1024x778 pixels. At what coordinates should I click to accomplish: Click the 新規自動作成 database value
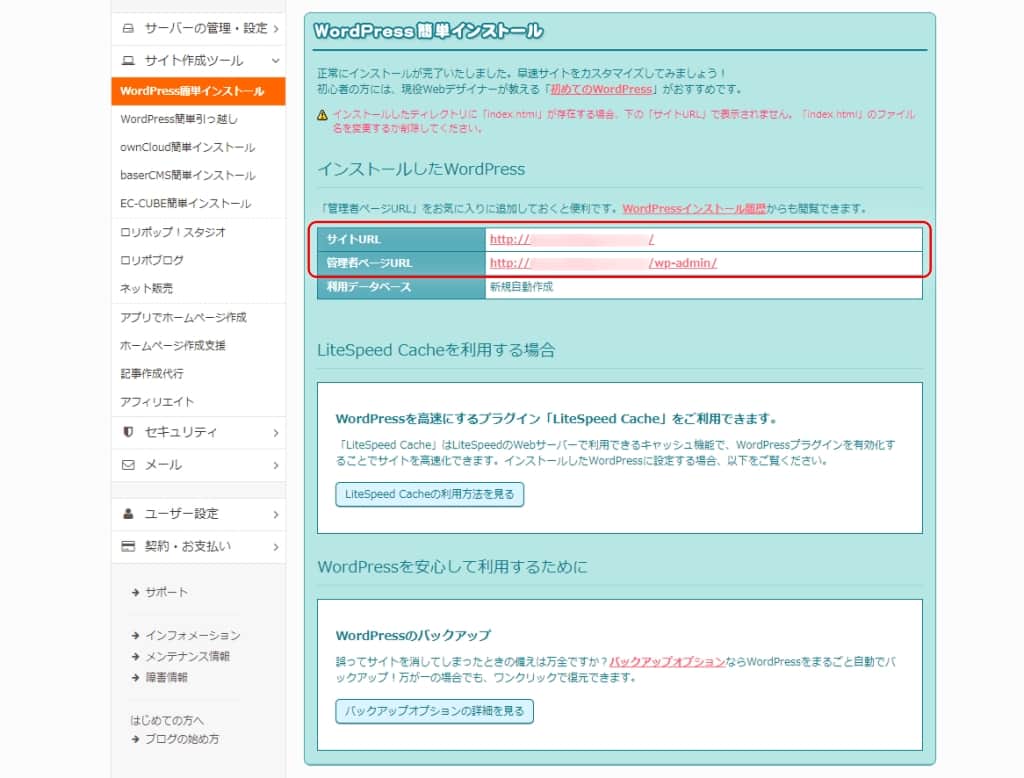click(x=521, y=287)
